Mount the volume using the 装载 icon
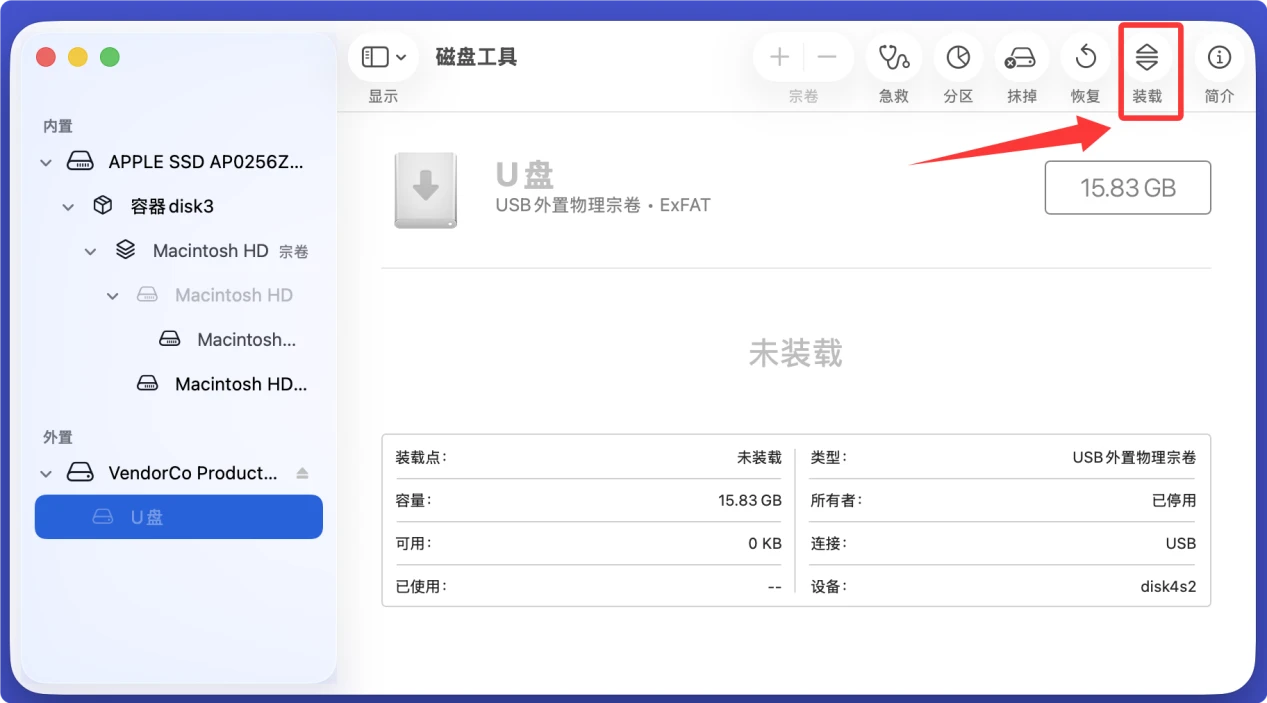The image size is (1267, 703). click(1149, 57)
